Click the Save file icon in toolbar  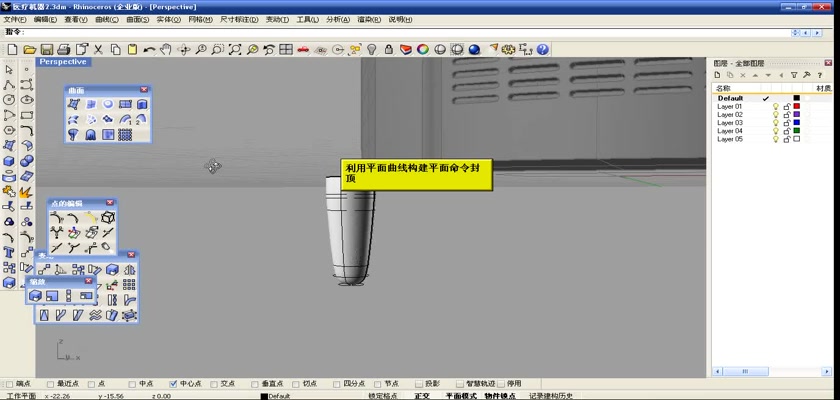point(47,49)
